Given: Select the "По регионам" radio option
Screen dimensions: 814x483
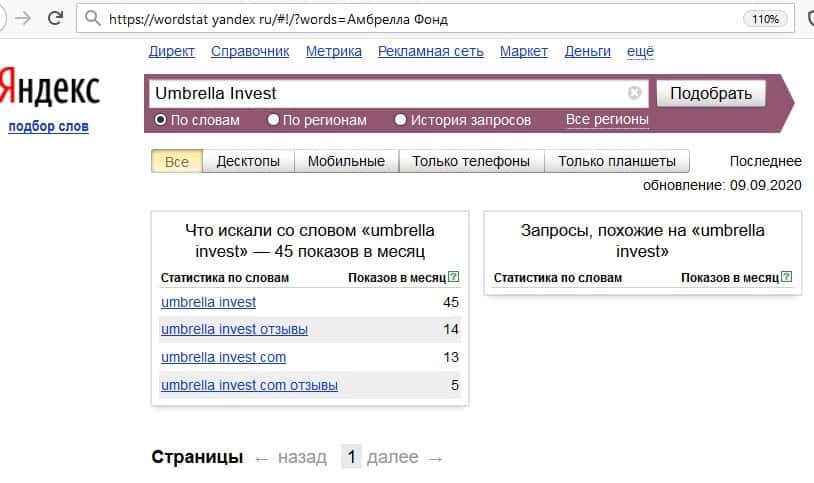Looking at the screenshot, I should click(273, 120).
